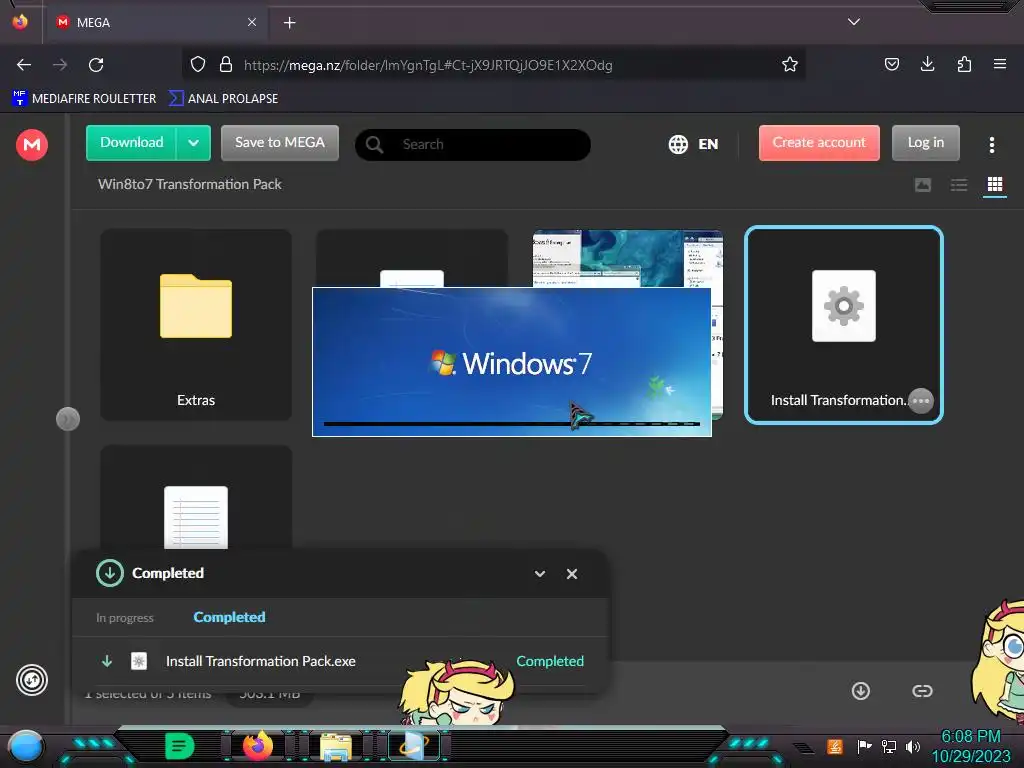The height and width of the screenshot is (768, 1024).
Task: Expand the left sidebar arrow handle
Action: coord(68,419)
